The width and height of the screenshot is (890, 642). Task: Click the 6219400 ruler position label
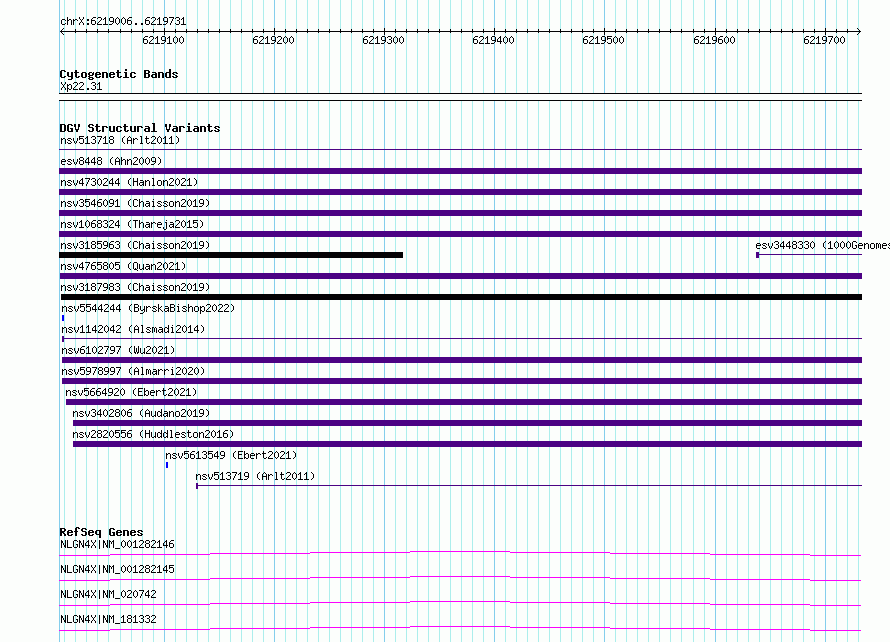pos(493,40)
